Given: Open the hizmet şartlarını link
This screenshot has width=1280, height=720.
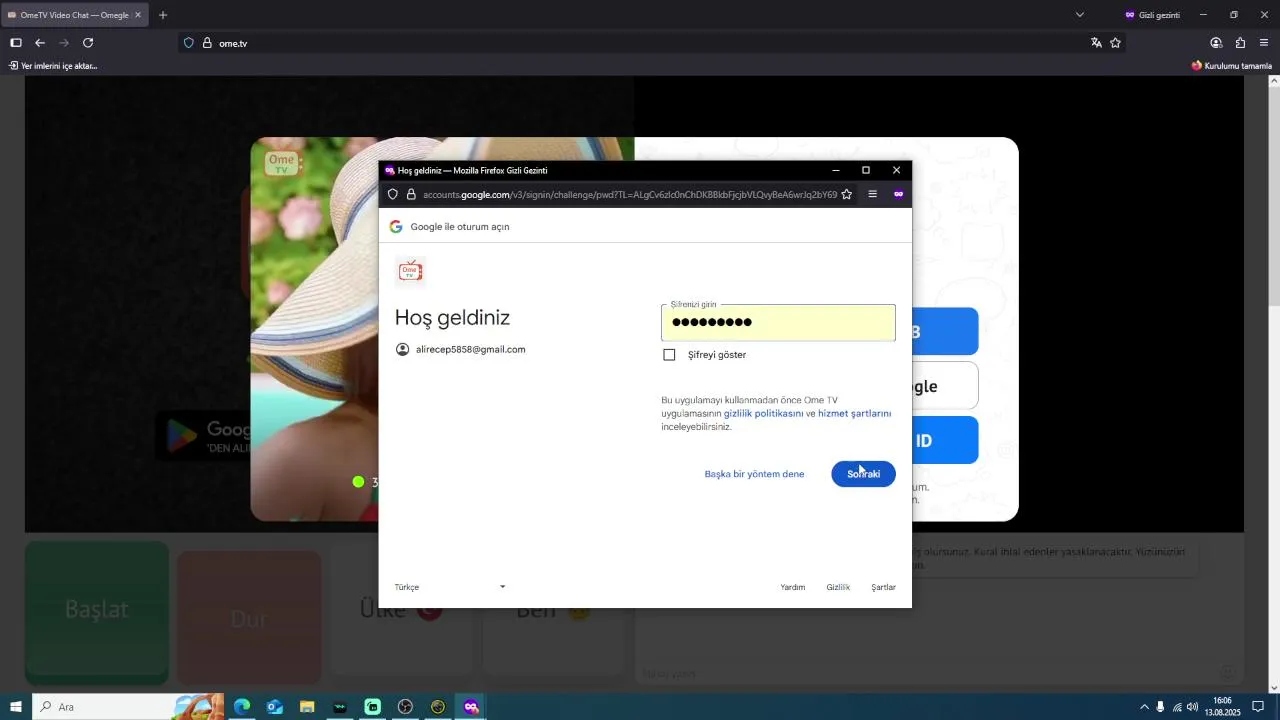Looking at the screenshot, I should coord(854,413).
